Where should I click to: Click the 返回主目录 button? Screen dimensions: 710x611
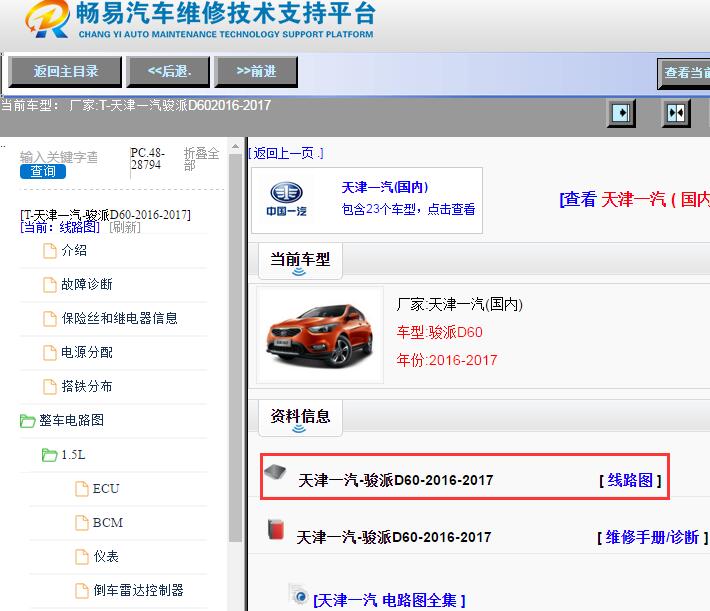click(x=65, y=72)
